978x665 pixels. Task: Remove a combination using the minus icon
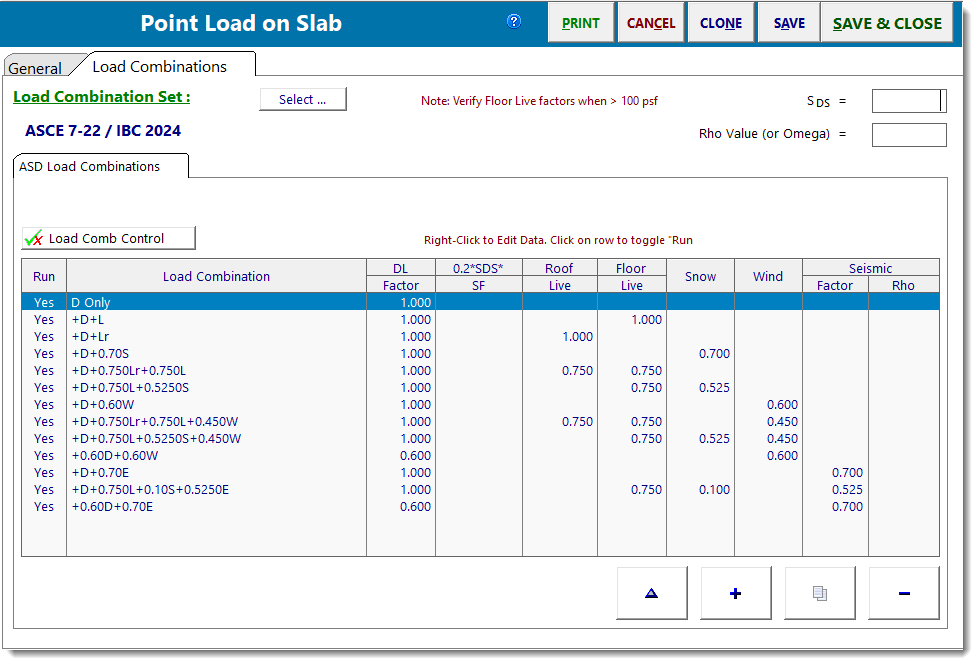pos(903,592)
